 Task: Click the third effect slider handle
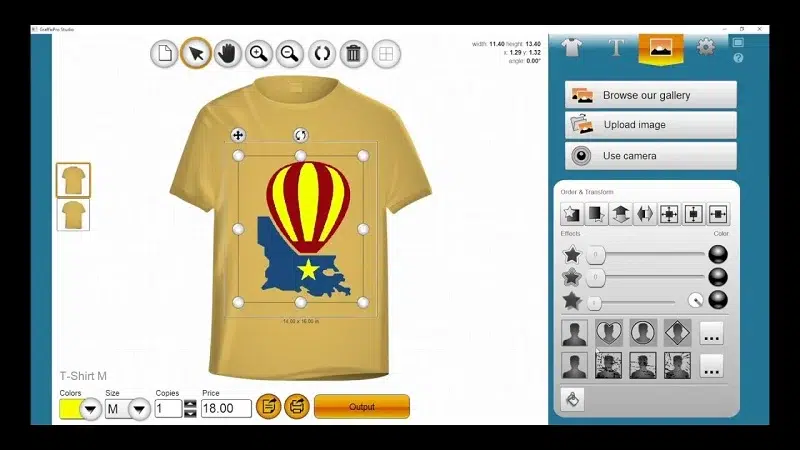[x=594, y=303]
